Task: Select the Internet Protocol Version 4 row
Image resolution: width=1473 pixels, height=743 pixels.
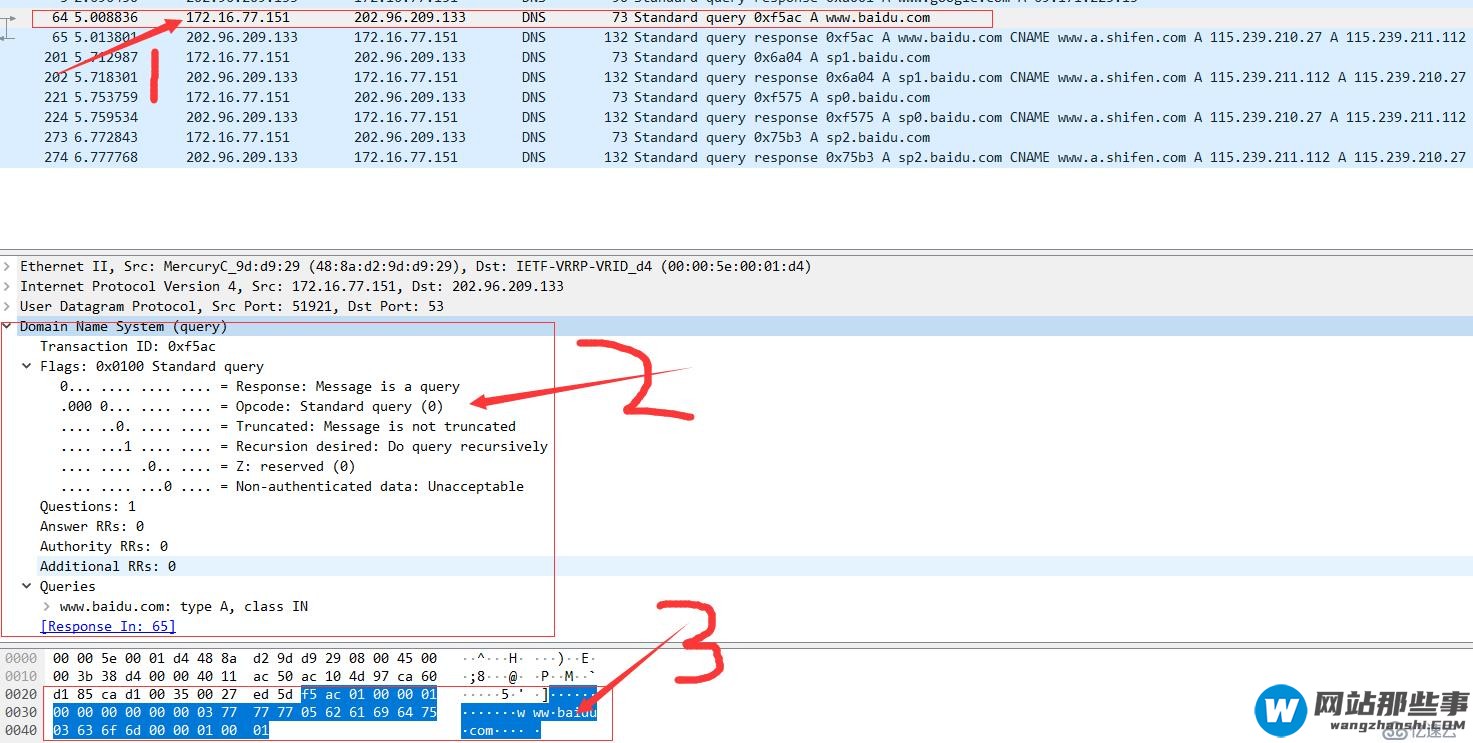Action: pyautogui.click(x=736, y=286)
